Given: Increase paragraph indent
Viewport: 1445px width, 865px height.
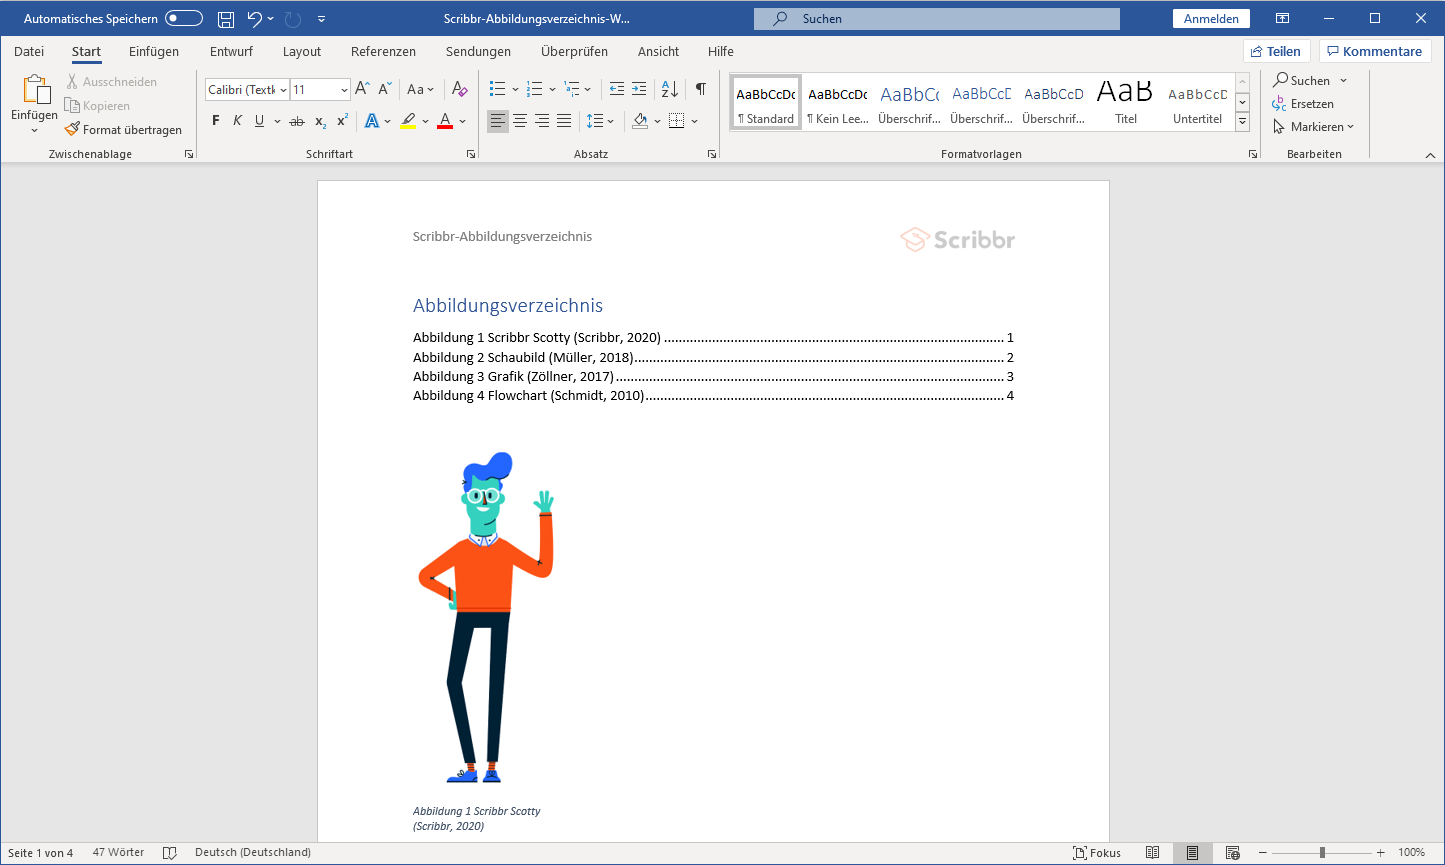Looking at the screenshot, I should [x=639, y=89].
